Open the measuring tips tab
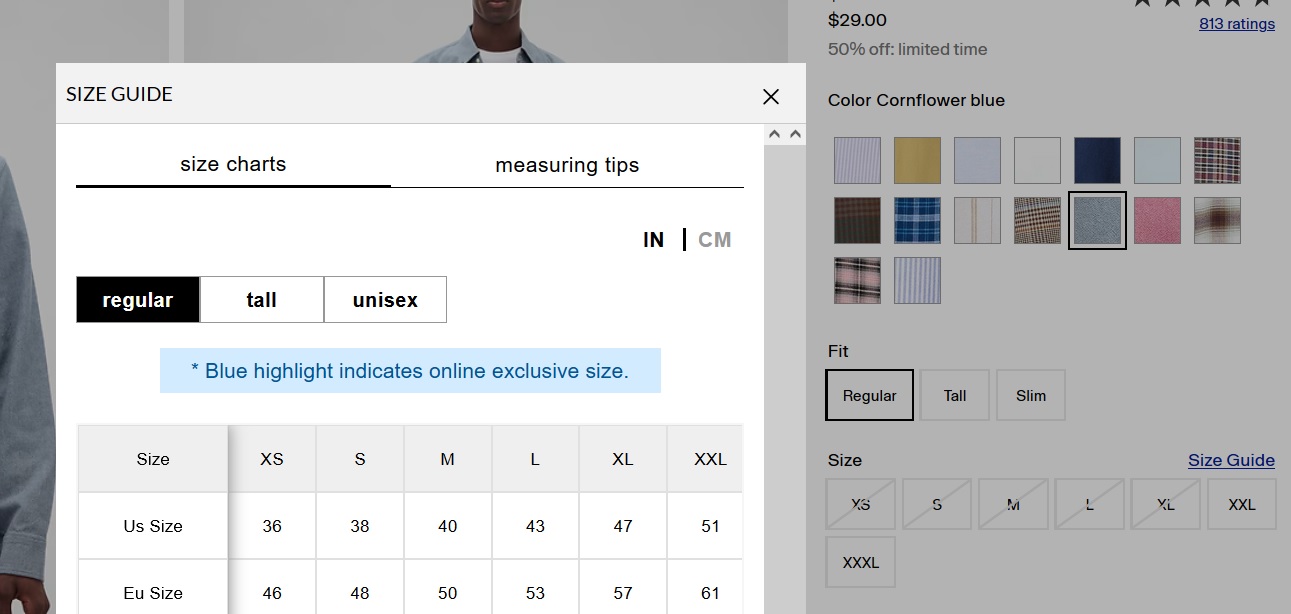 point(567,165)
